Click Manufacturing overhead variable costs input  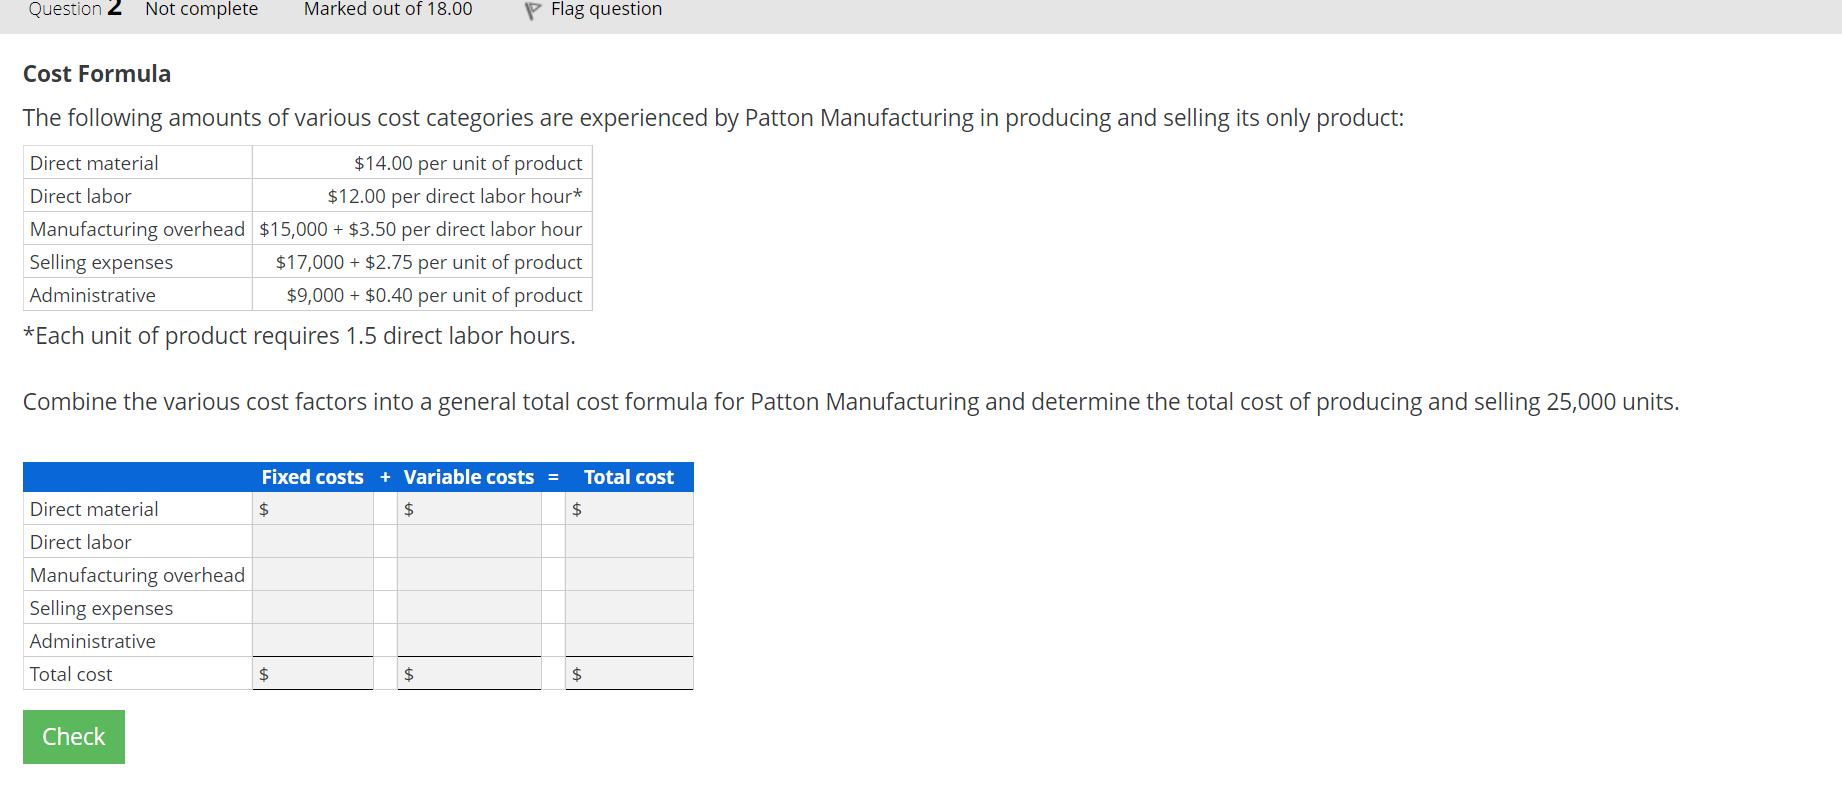(x=469, y=575)
